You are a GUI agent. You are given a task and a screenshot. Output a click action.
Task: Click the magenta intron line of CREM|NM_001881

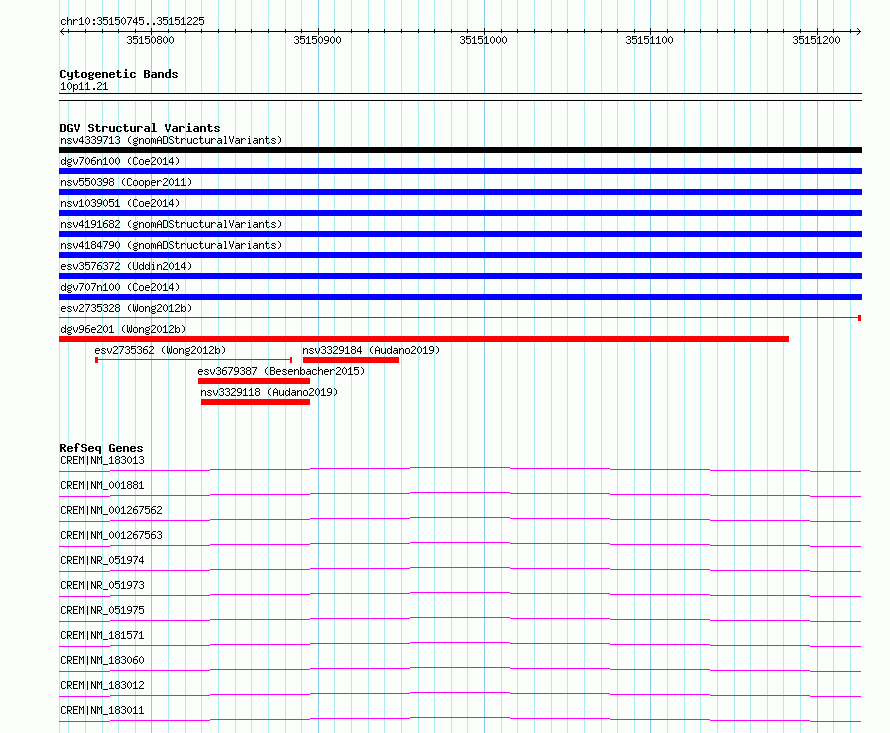[460, 493]
